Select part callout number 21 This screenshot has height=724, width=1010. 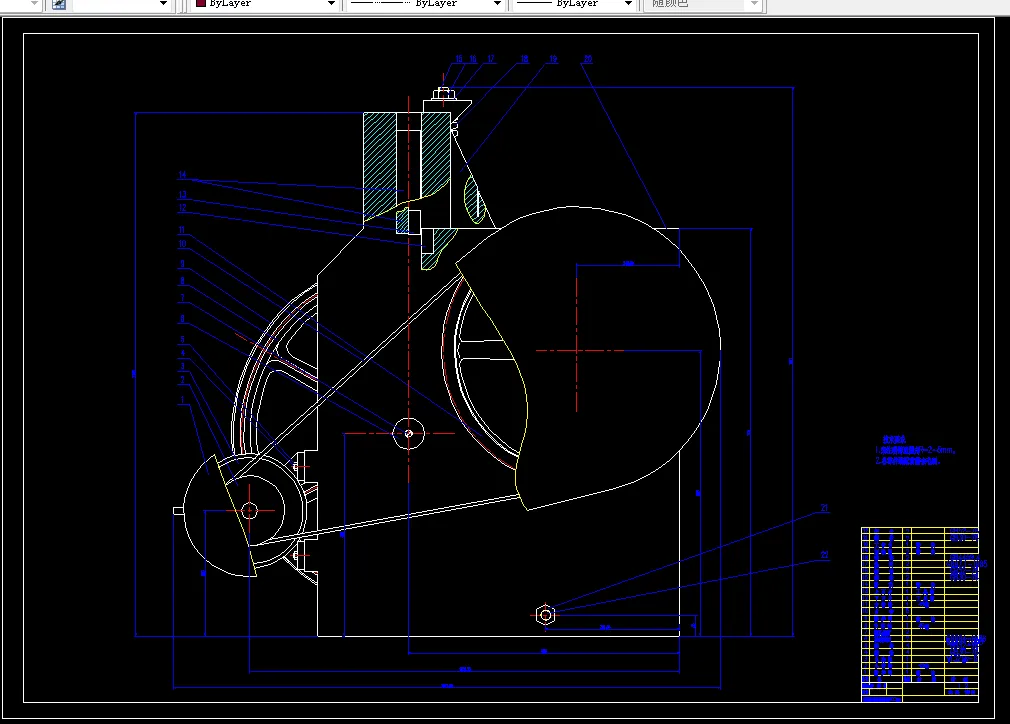[824, 508]
